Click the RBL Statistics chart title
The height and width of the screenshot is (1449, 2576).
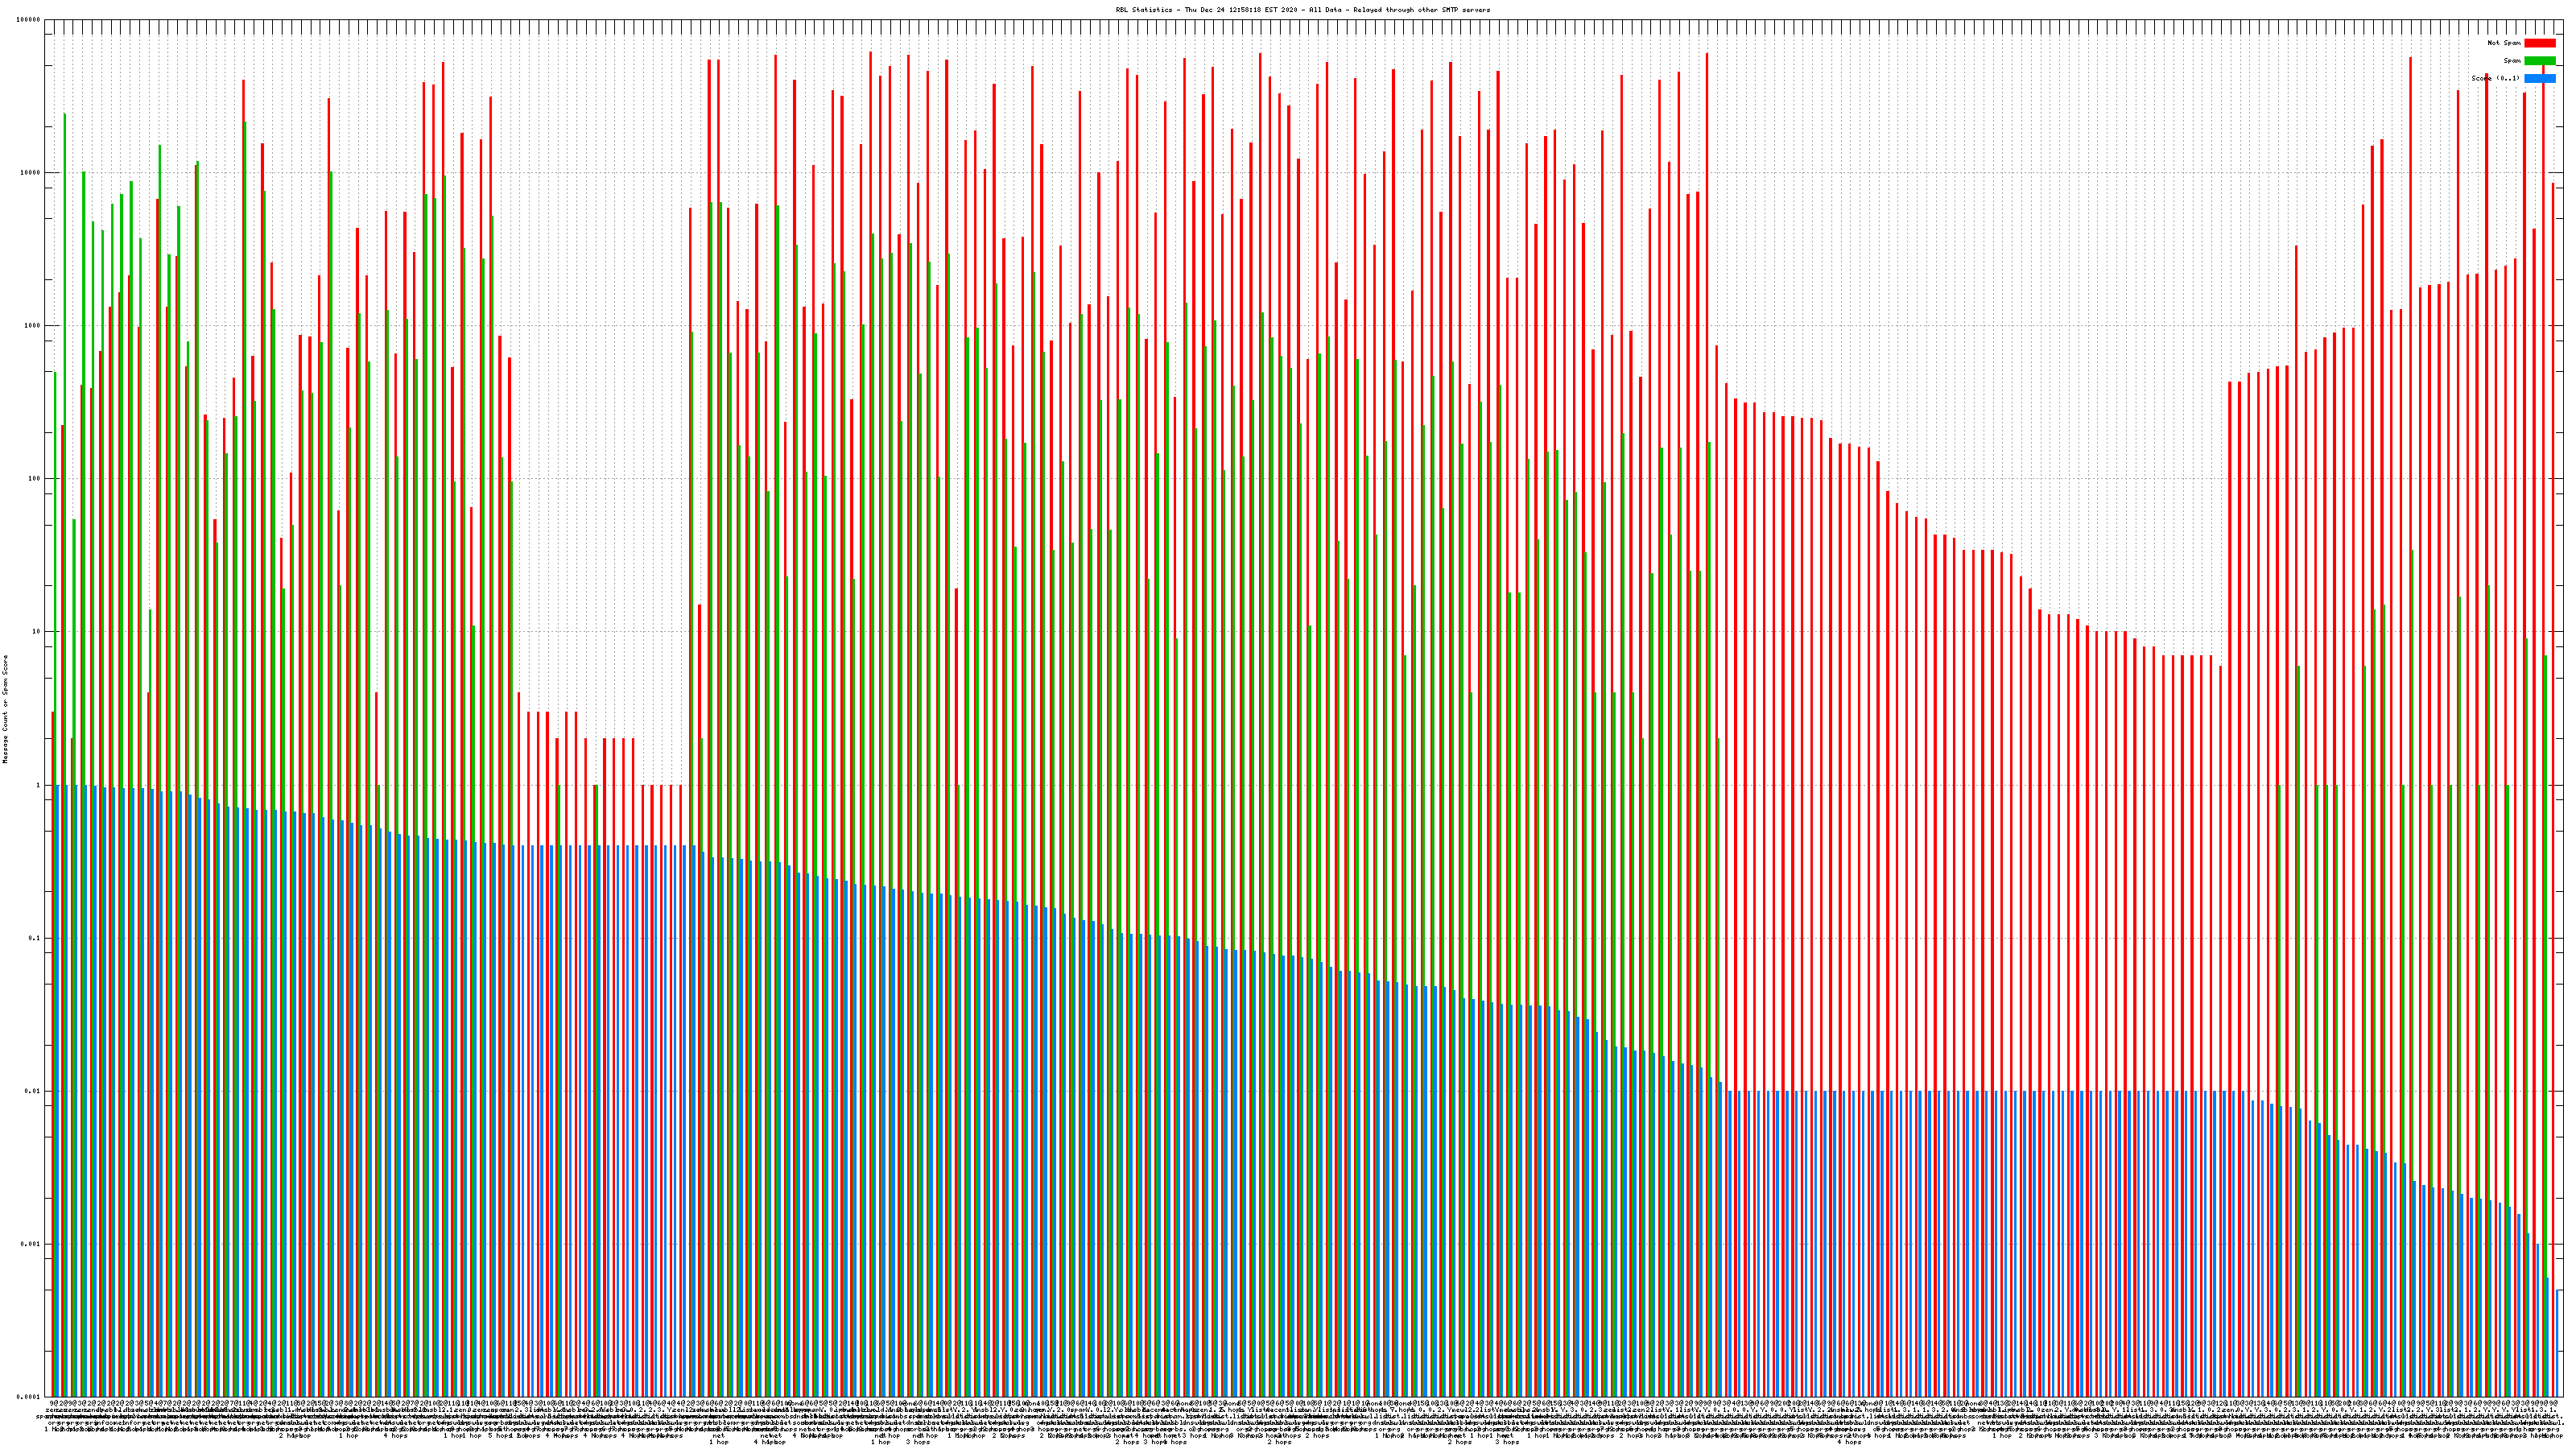click(1302, 10)
